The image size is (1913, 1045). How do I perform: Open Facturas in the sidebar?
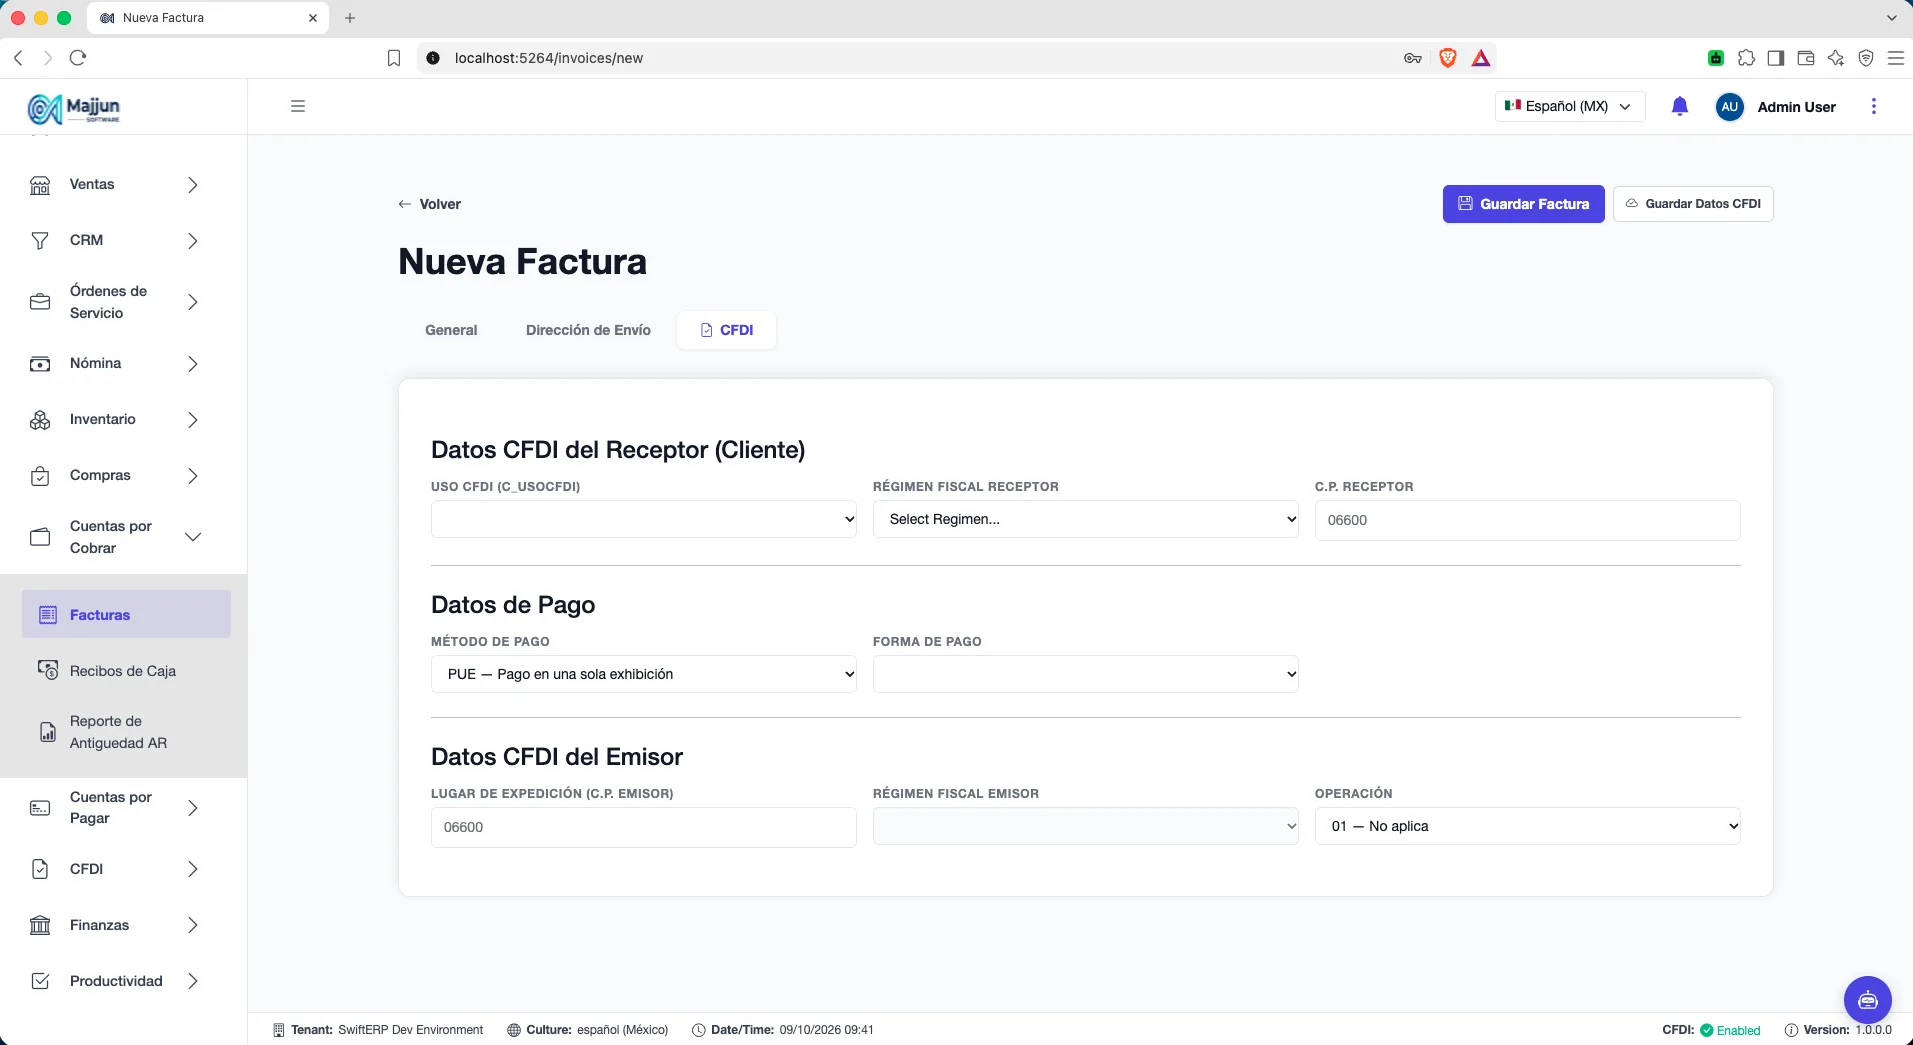pos(126,615)
